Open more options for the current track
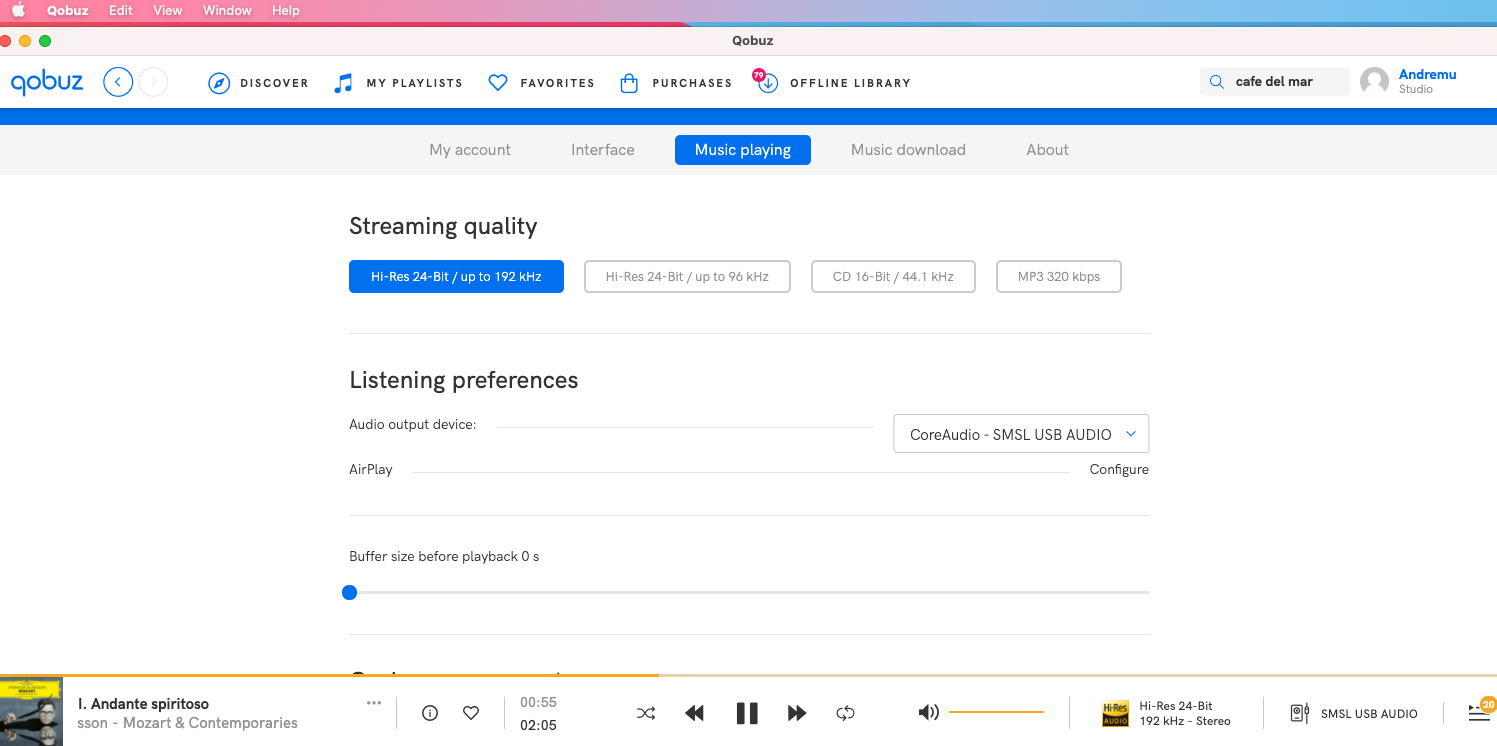The image size is (1497, 746). tap(374, 702)
